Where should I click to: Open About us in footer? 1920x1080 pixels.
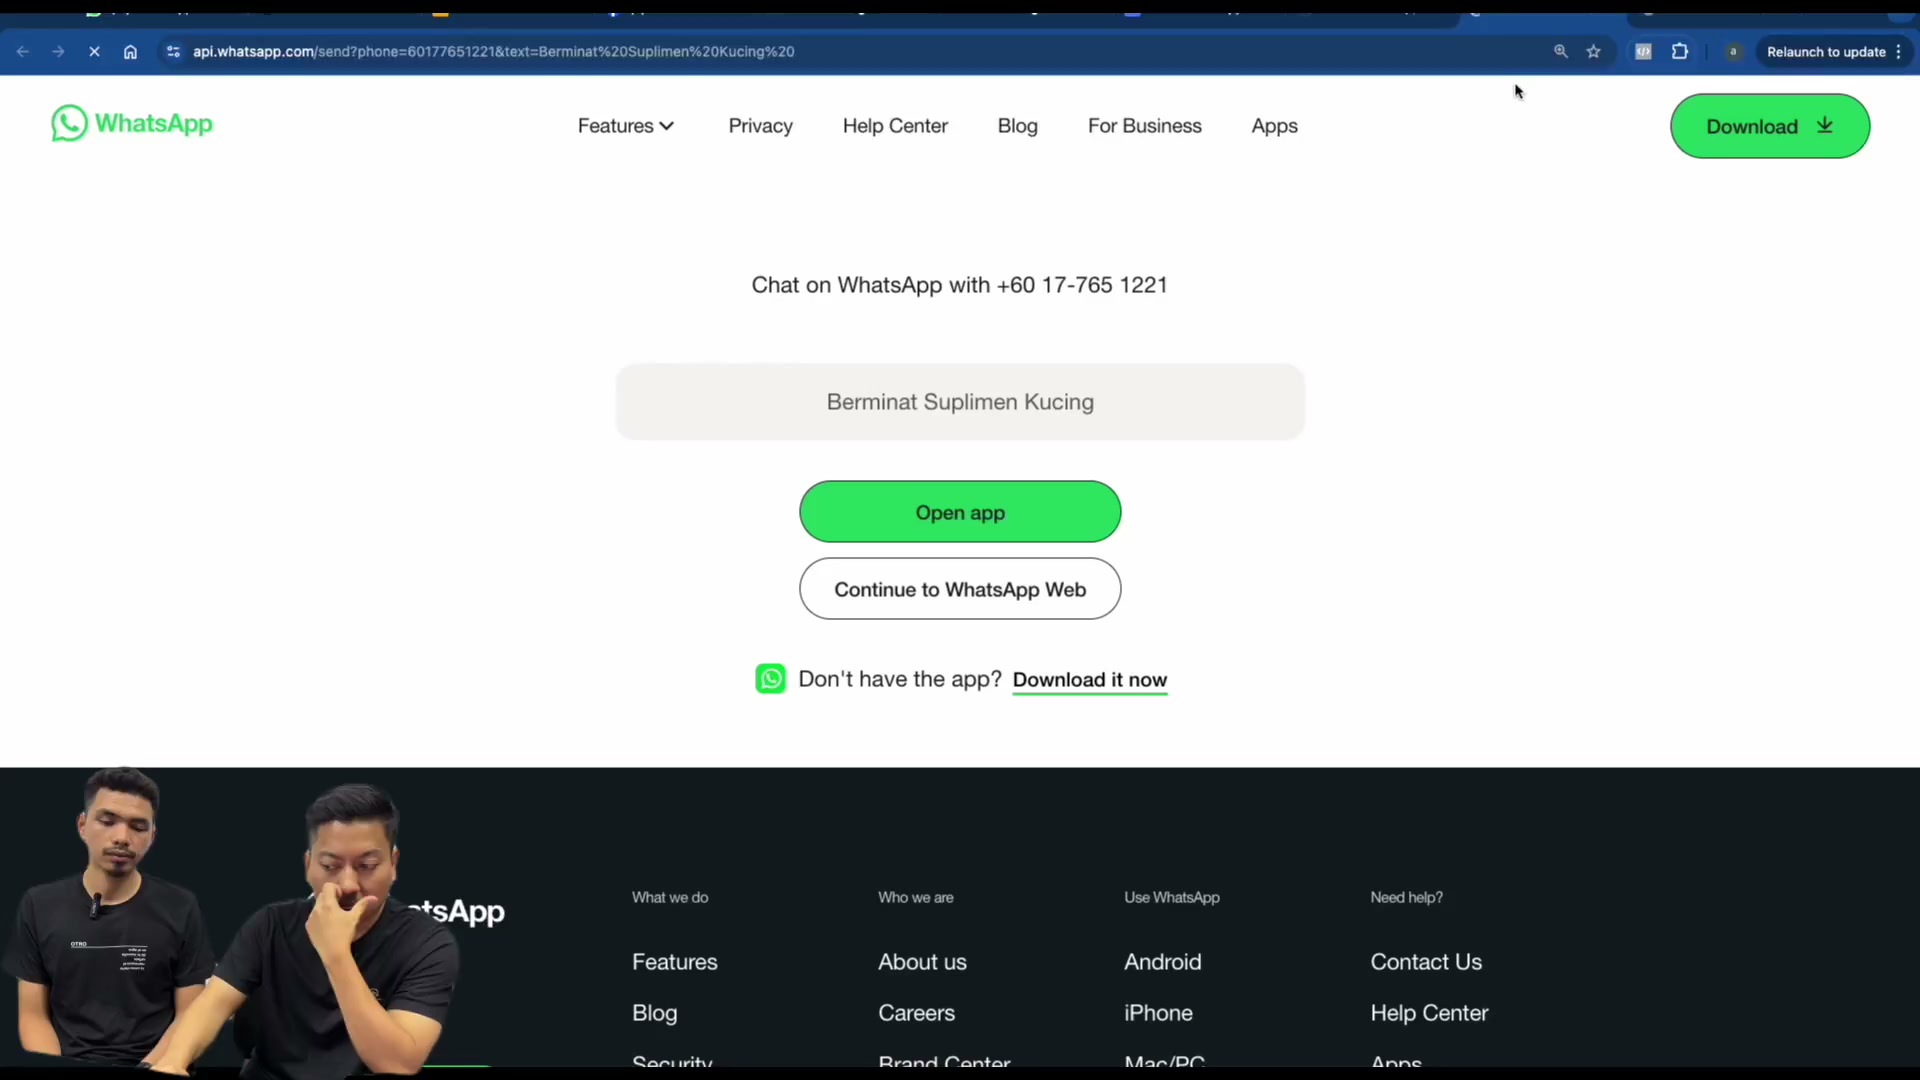(922, 962)
